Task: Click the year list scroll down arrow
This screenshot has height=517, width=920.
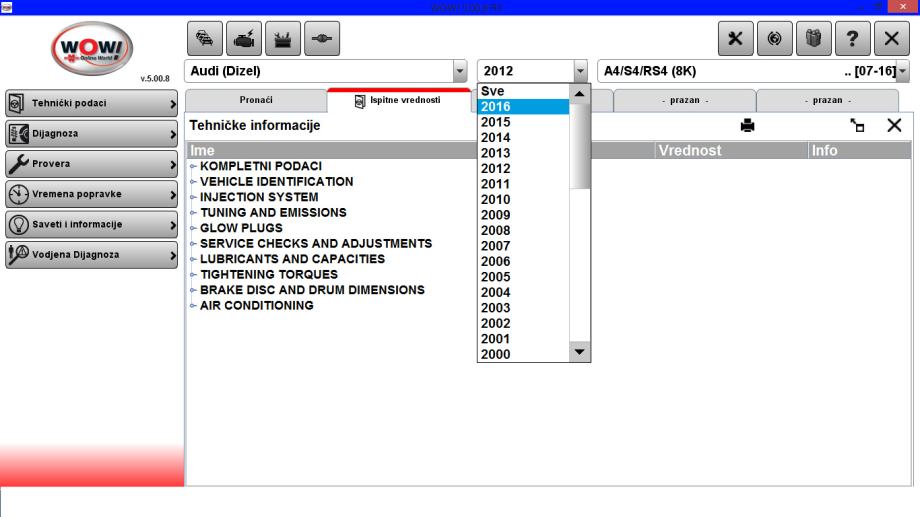Action: pos(580,352)
